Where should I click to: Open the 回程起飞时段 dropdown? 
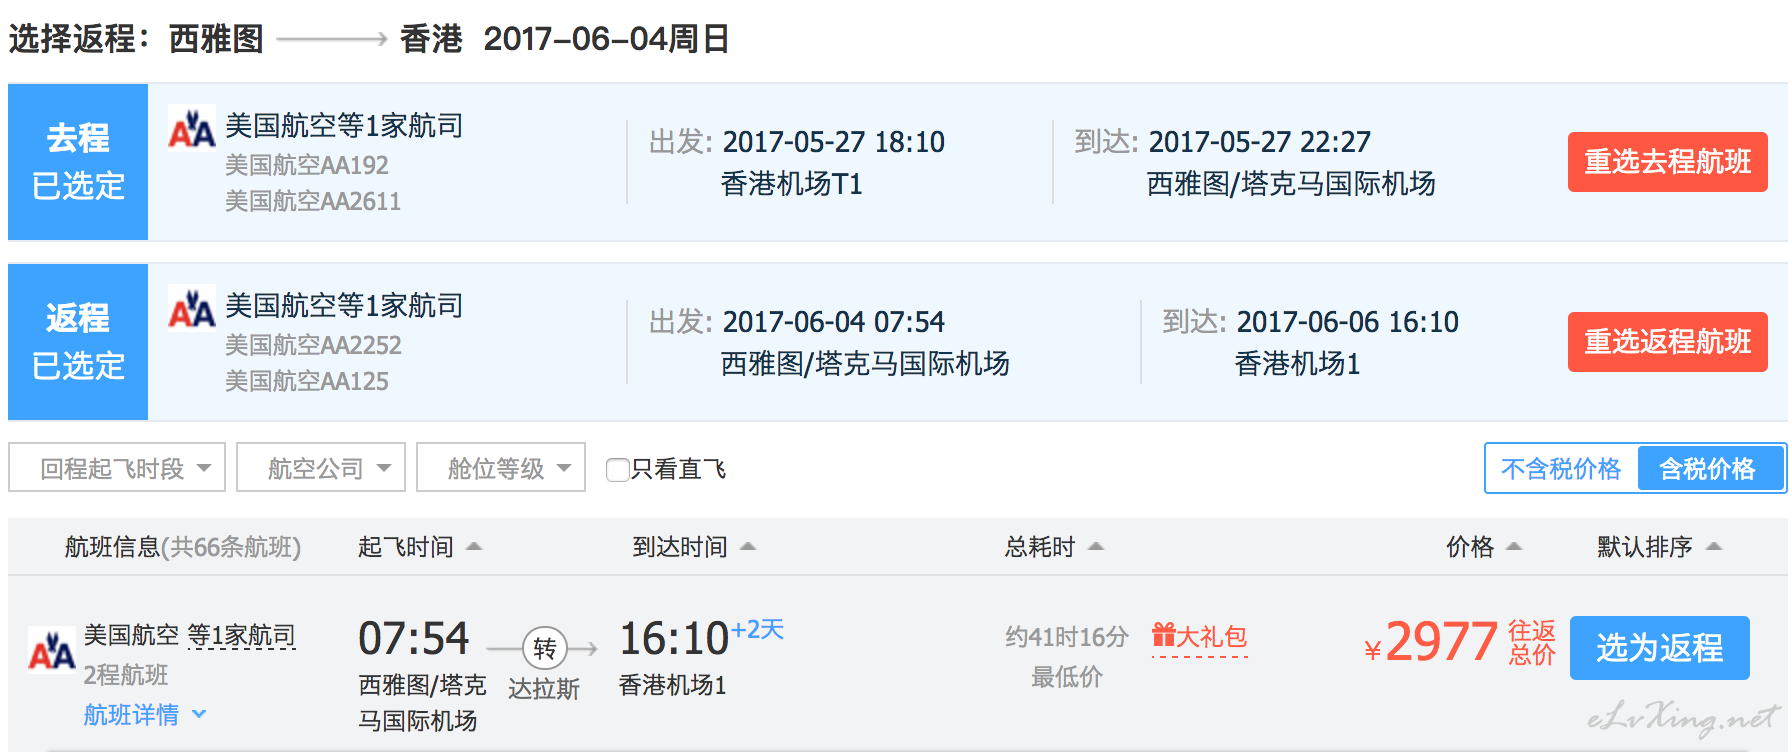tap(117, 468)
